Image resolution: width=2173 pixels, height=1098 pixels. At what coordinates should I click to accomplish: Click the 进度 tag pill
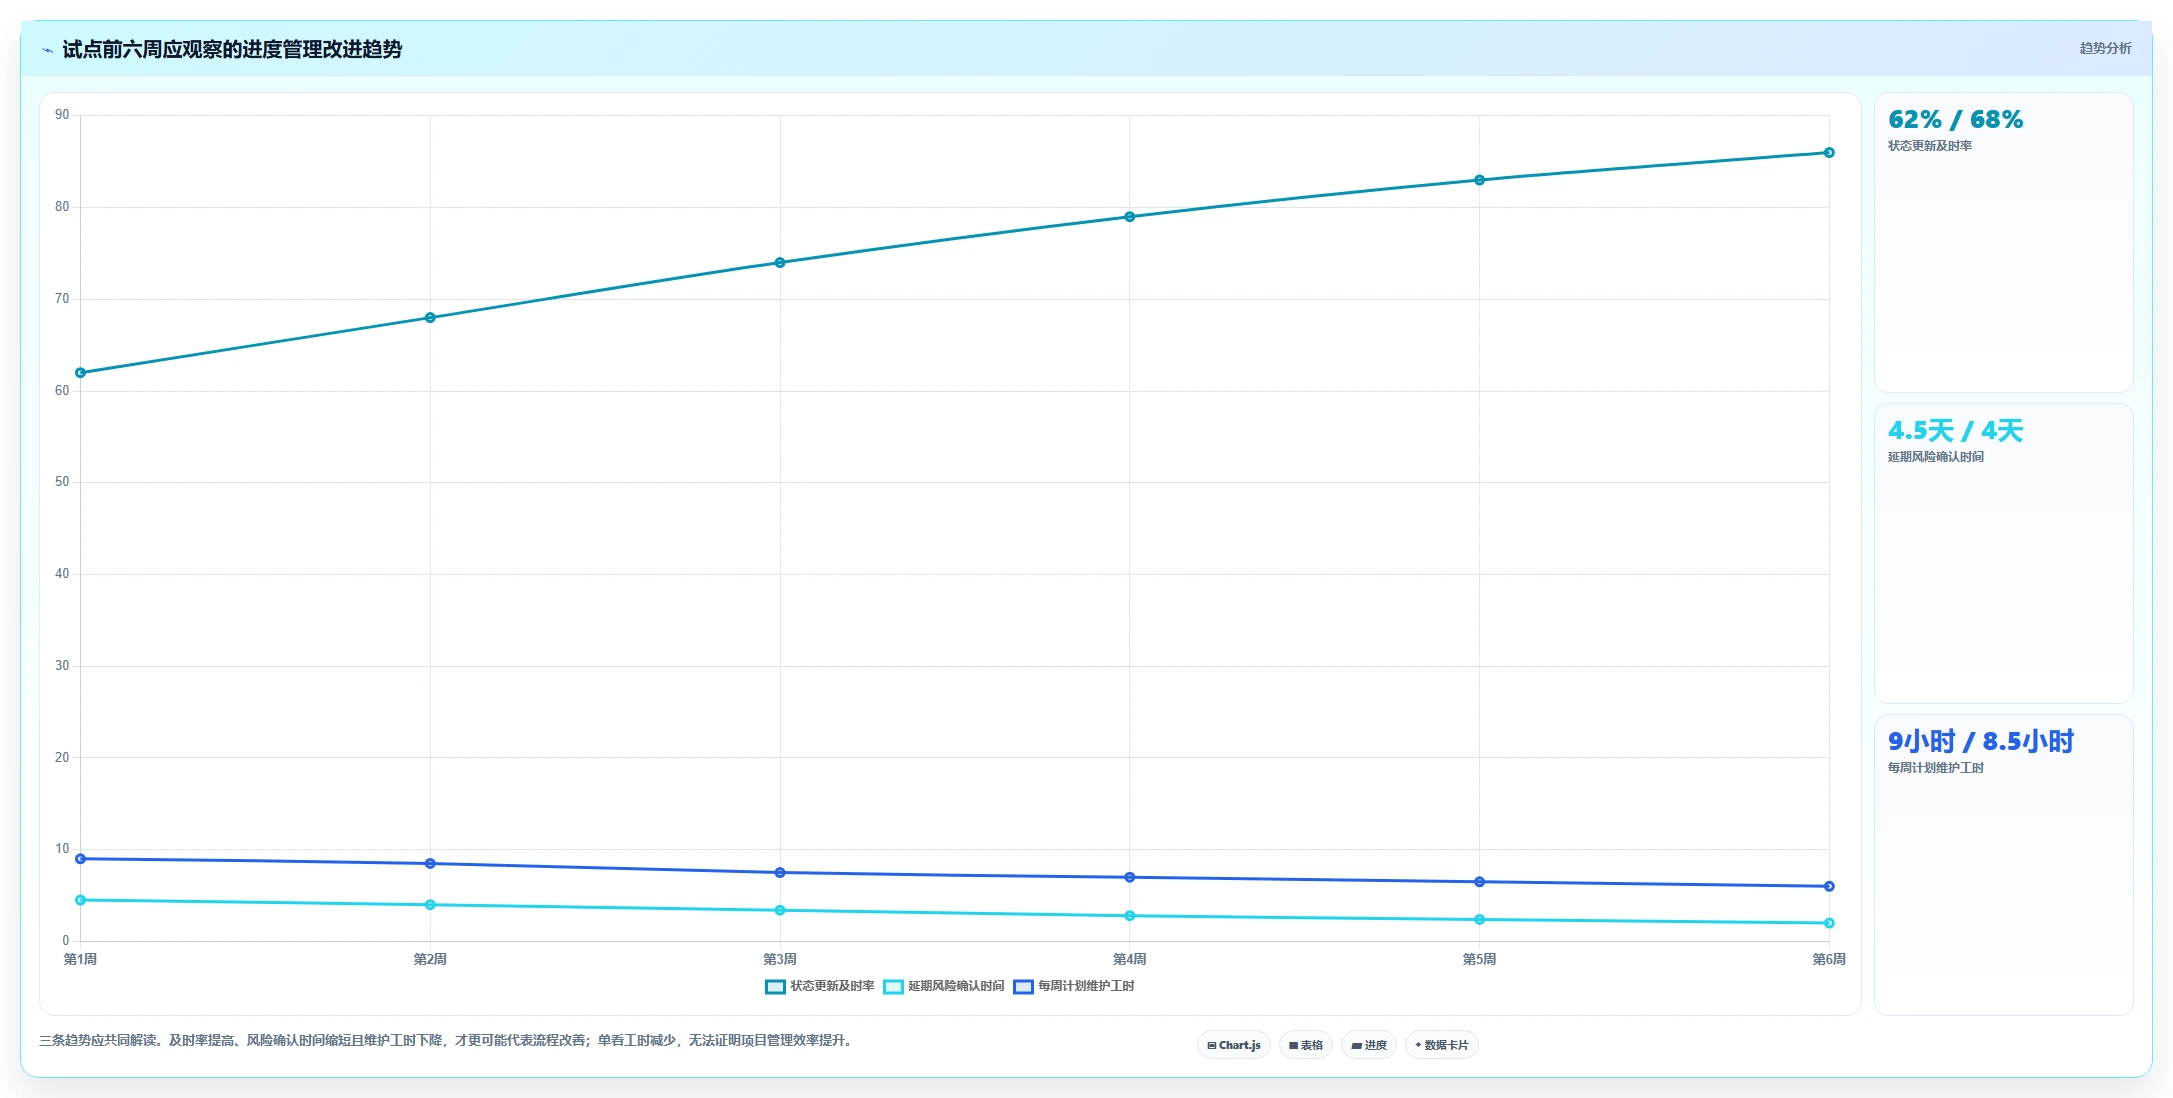(x=1369, y=1045)
